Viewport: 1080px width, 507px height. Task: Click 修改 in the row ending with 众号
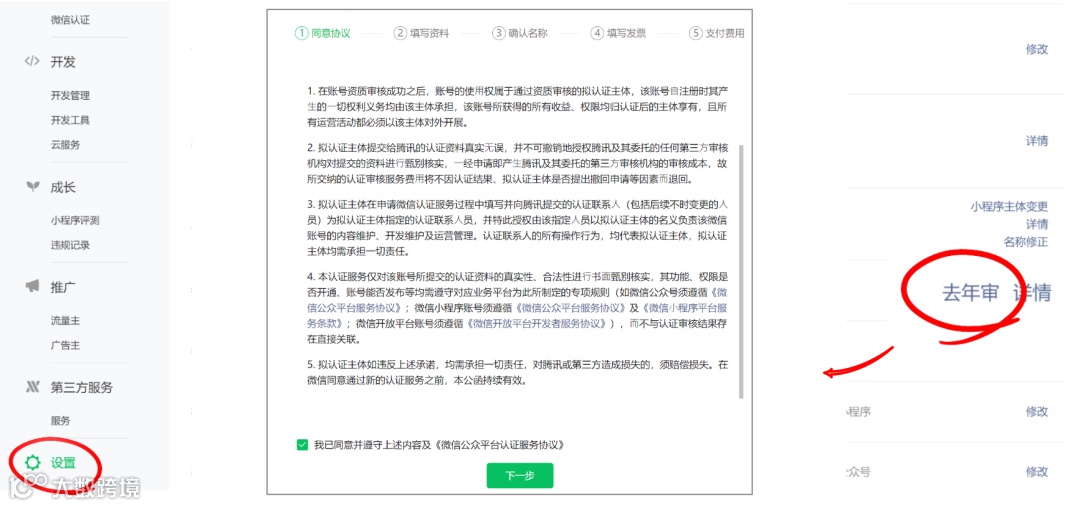(1037, 471)
